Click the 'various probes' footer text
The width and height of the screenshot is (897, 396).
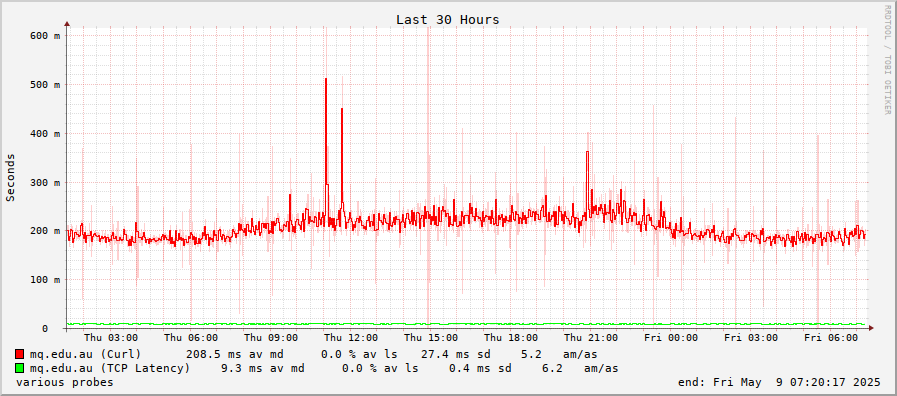click(x=65, y=382)
